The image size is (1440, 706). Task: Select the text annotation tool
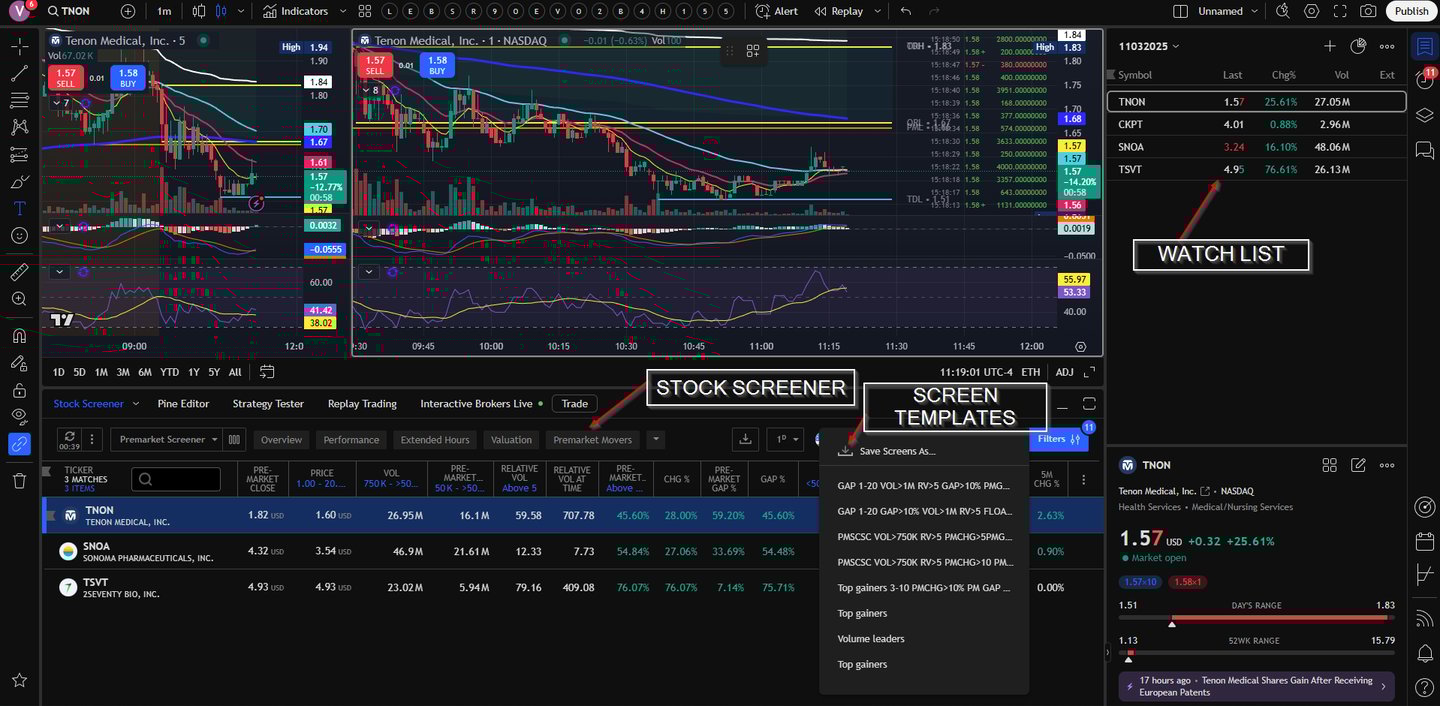[x=19, y=208]
